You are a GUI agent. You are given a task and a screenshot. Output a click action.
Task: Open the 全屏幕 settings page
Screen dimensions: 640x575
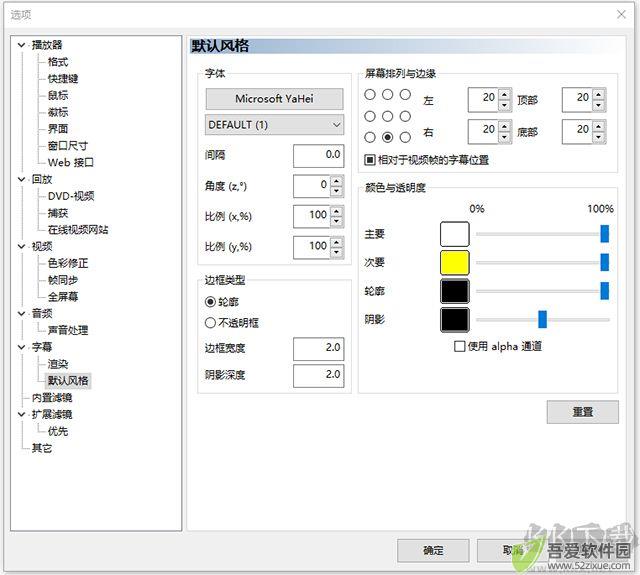(63, 297)
